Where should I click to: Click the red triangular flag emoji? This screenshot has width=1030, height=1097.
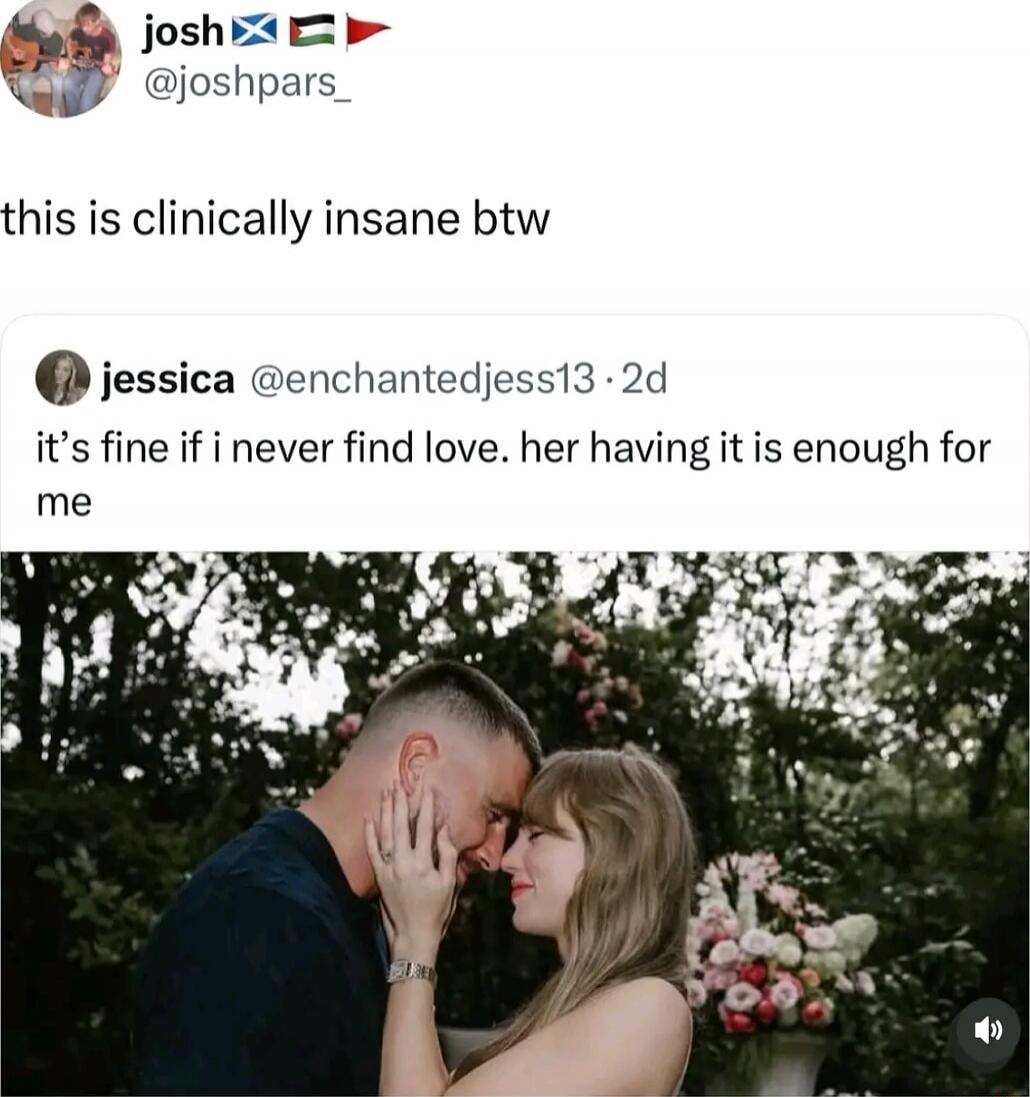pyautogui.click(x=367, y=32)
